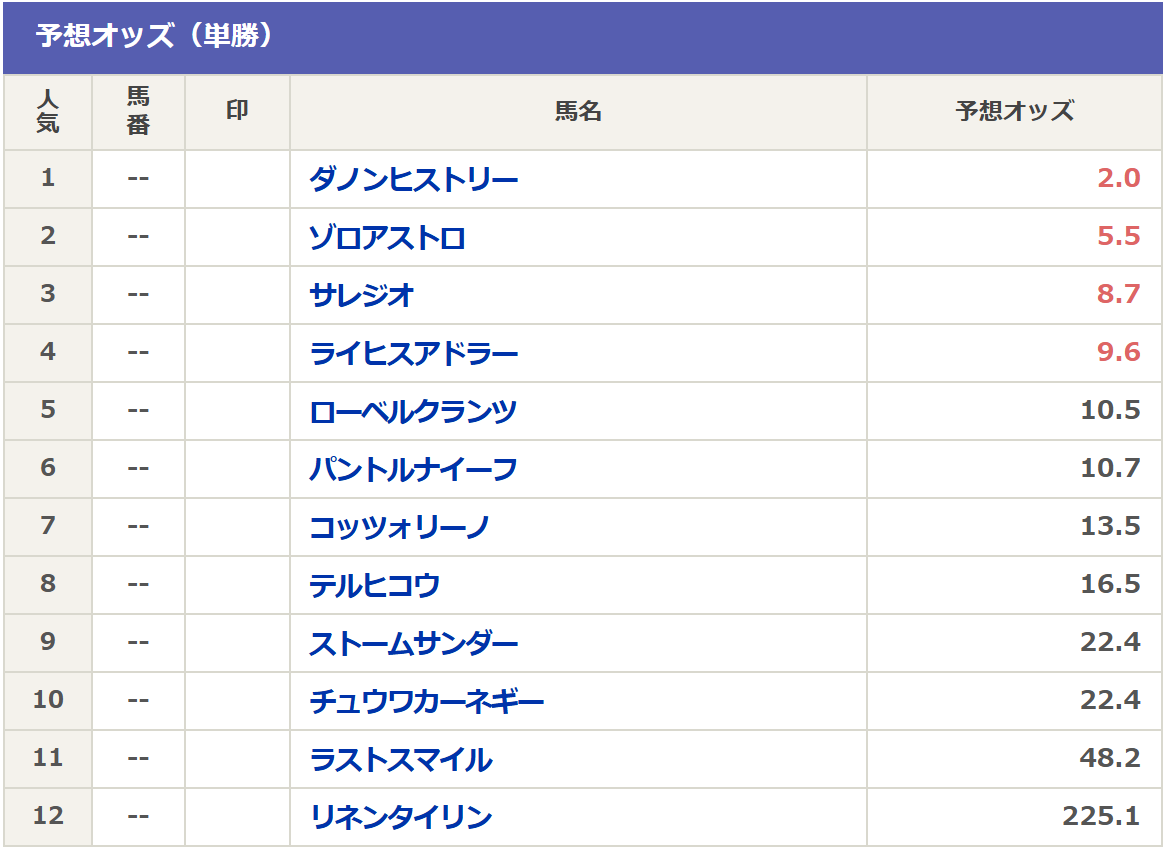
Task: Click the チュウワカーネギー horse name
Action: 426,702
